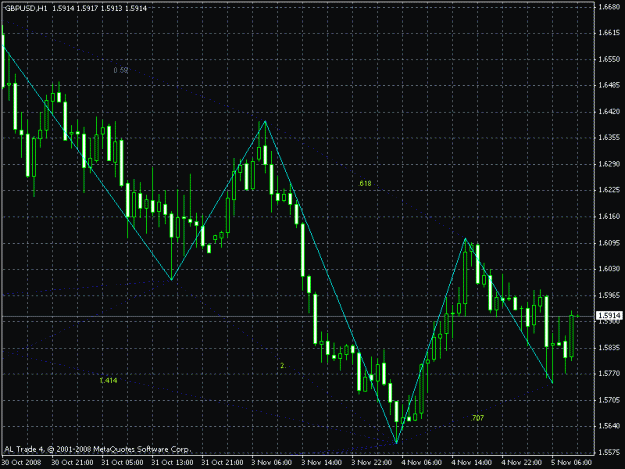Pick the 1.6355 label on price axis

(x=610, y=137)
